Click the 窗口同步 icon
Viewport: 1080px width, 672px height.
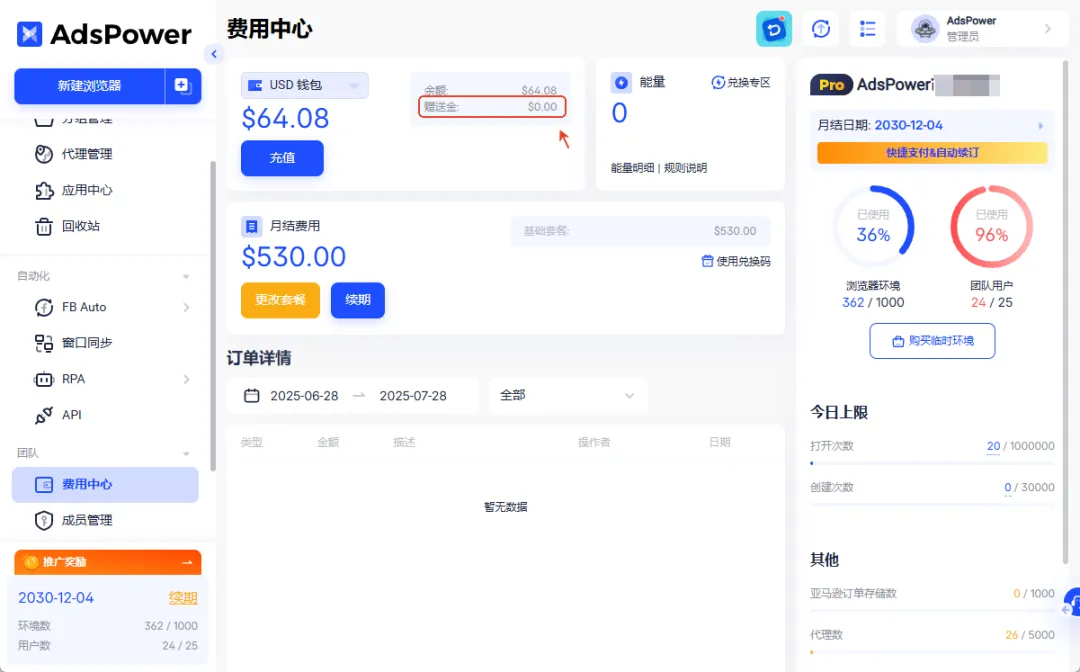coord(44,343)
